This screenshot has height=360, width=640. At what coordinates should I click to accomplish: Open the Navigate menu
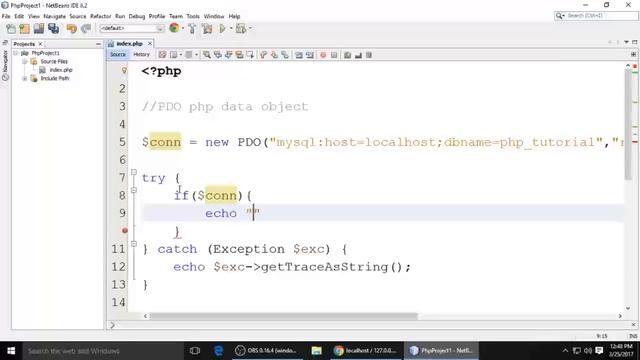pos(54,16)
